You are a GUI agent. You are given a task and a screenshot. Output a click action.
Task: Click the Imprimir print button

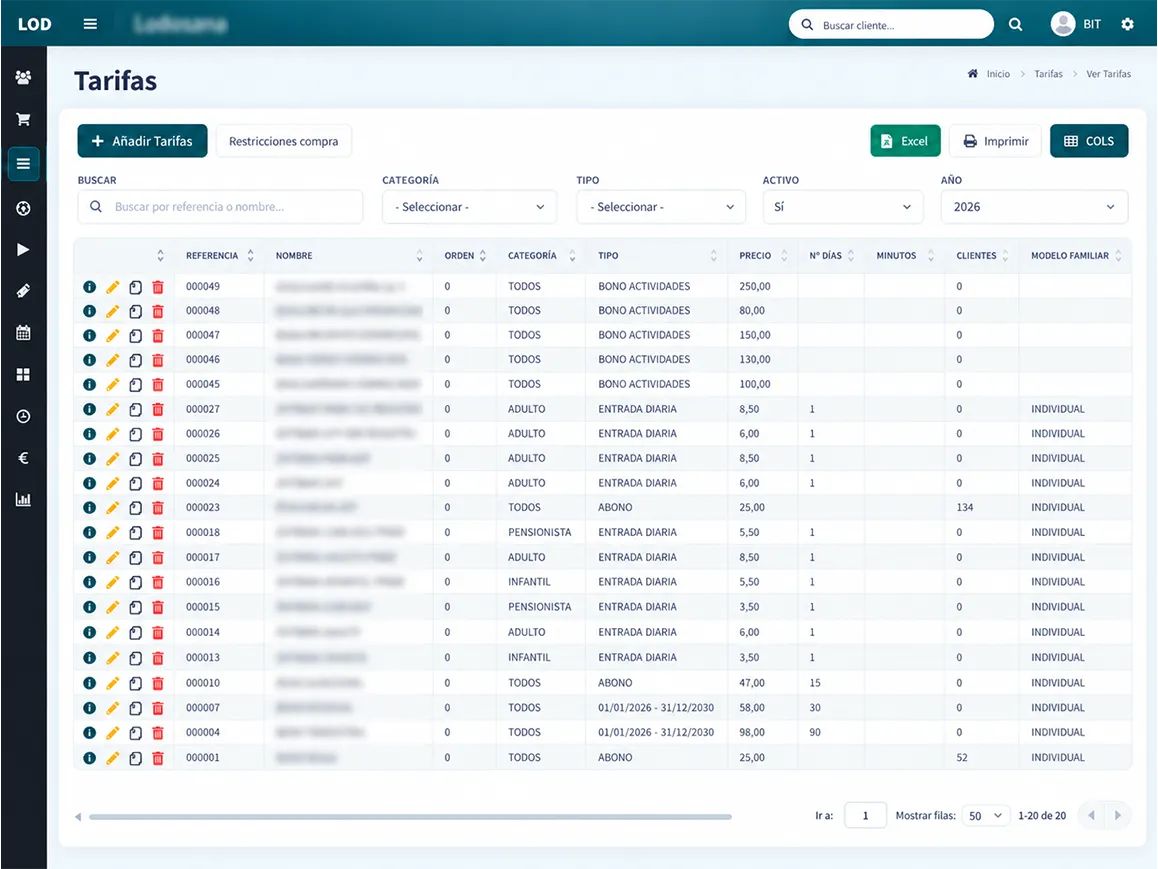(x=996, y=141)
